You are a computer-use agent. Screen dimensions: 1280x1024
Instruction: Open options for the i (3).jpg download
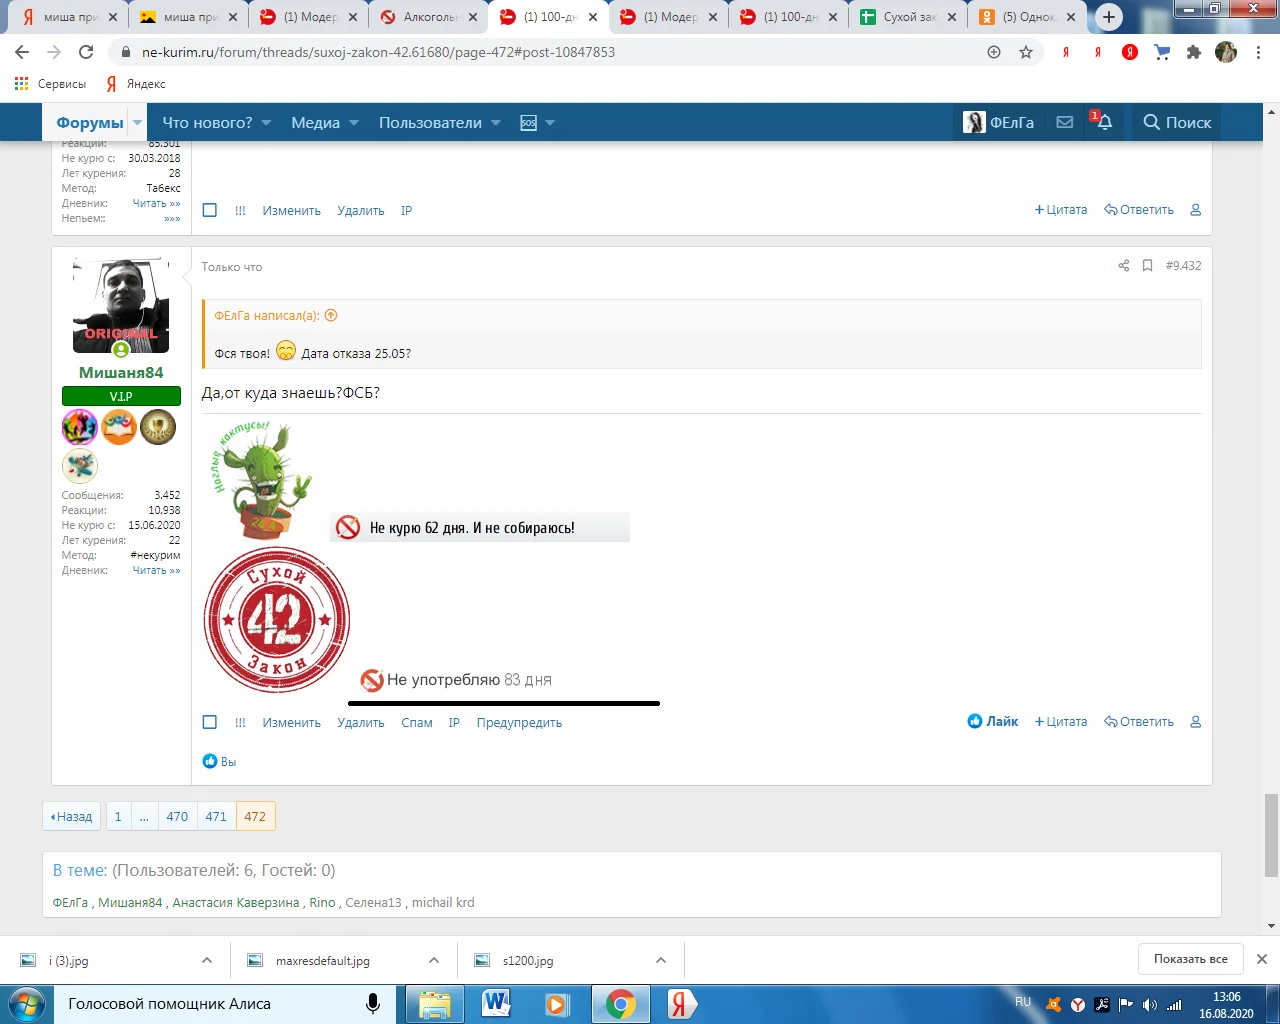pyautogui.click(x=207, y=960)
